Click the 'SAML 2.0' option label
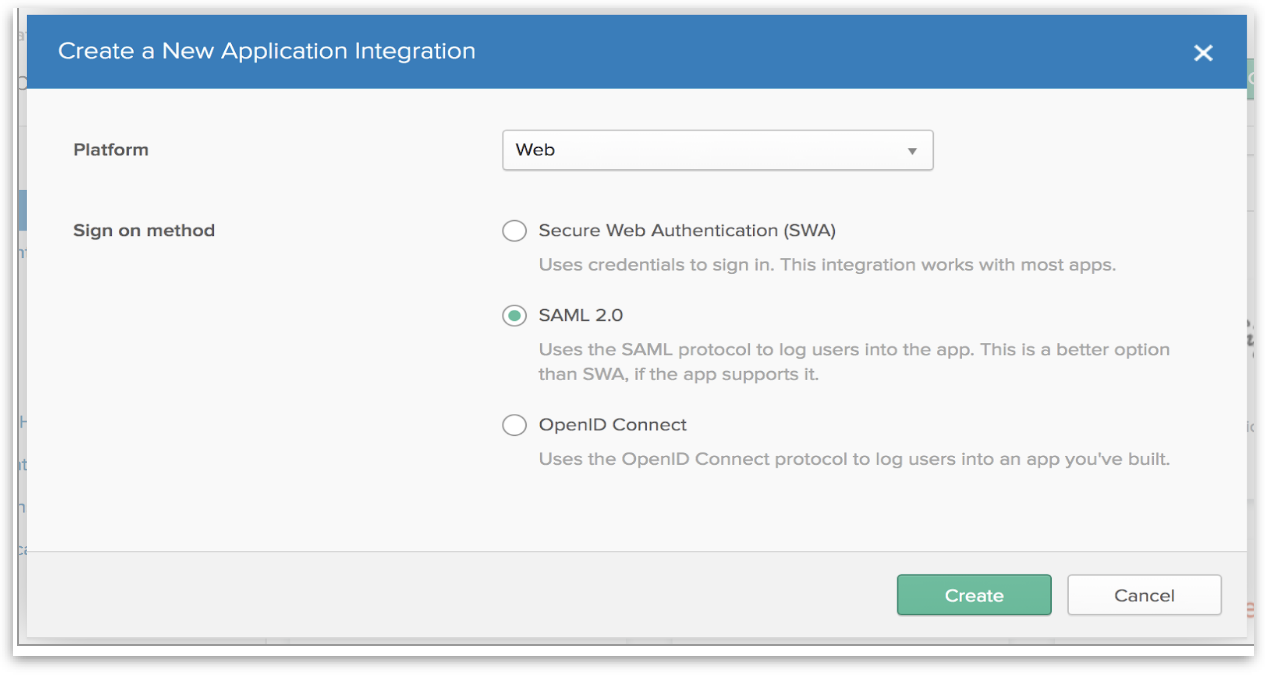The width and height of the screenshot is (1267, 675). 580,316
